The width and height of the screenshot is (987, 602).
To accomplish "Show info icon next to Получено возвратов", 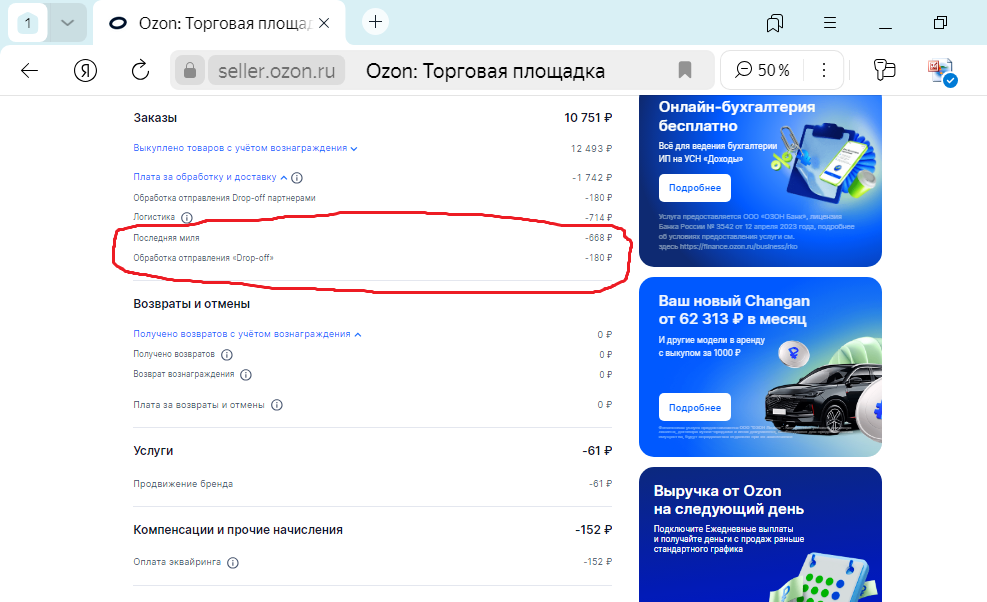I will pos(227,355).
